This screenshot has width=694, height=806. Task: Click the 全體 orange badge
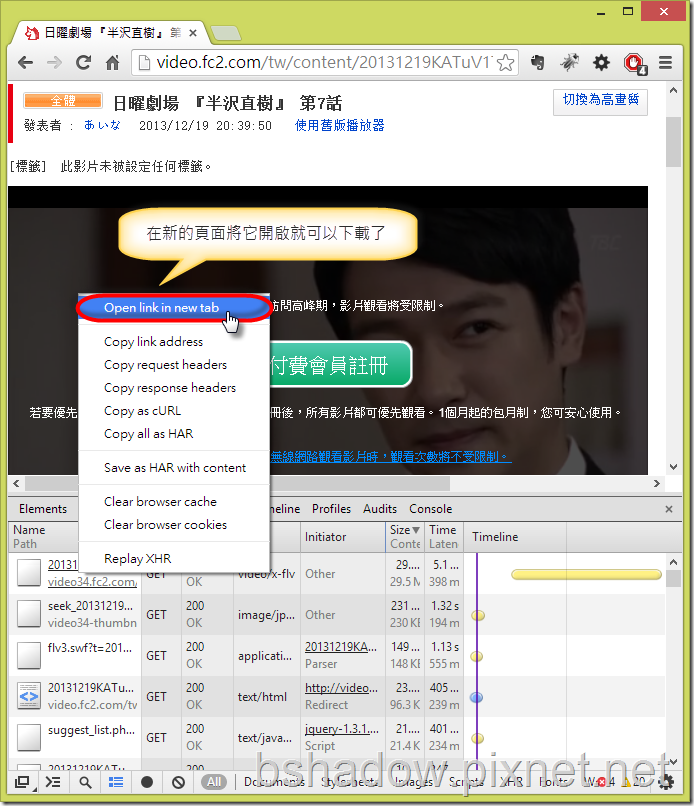point(63,100)
